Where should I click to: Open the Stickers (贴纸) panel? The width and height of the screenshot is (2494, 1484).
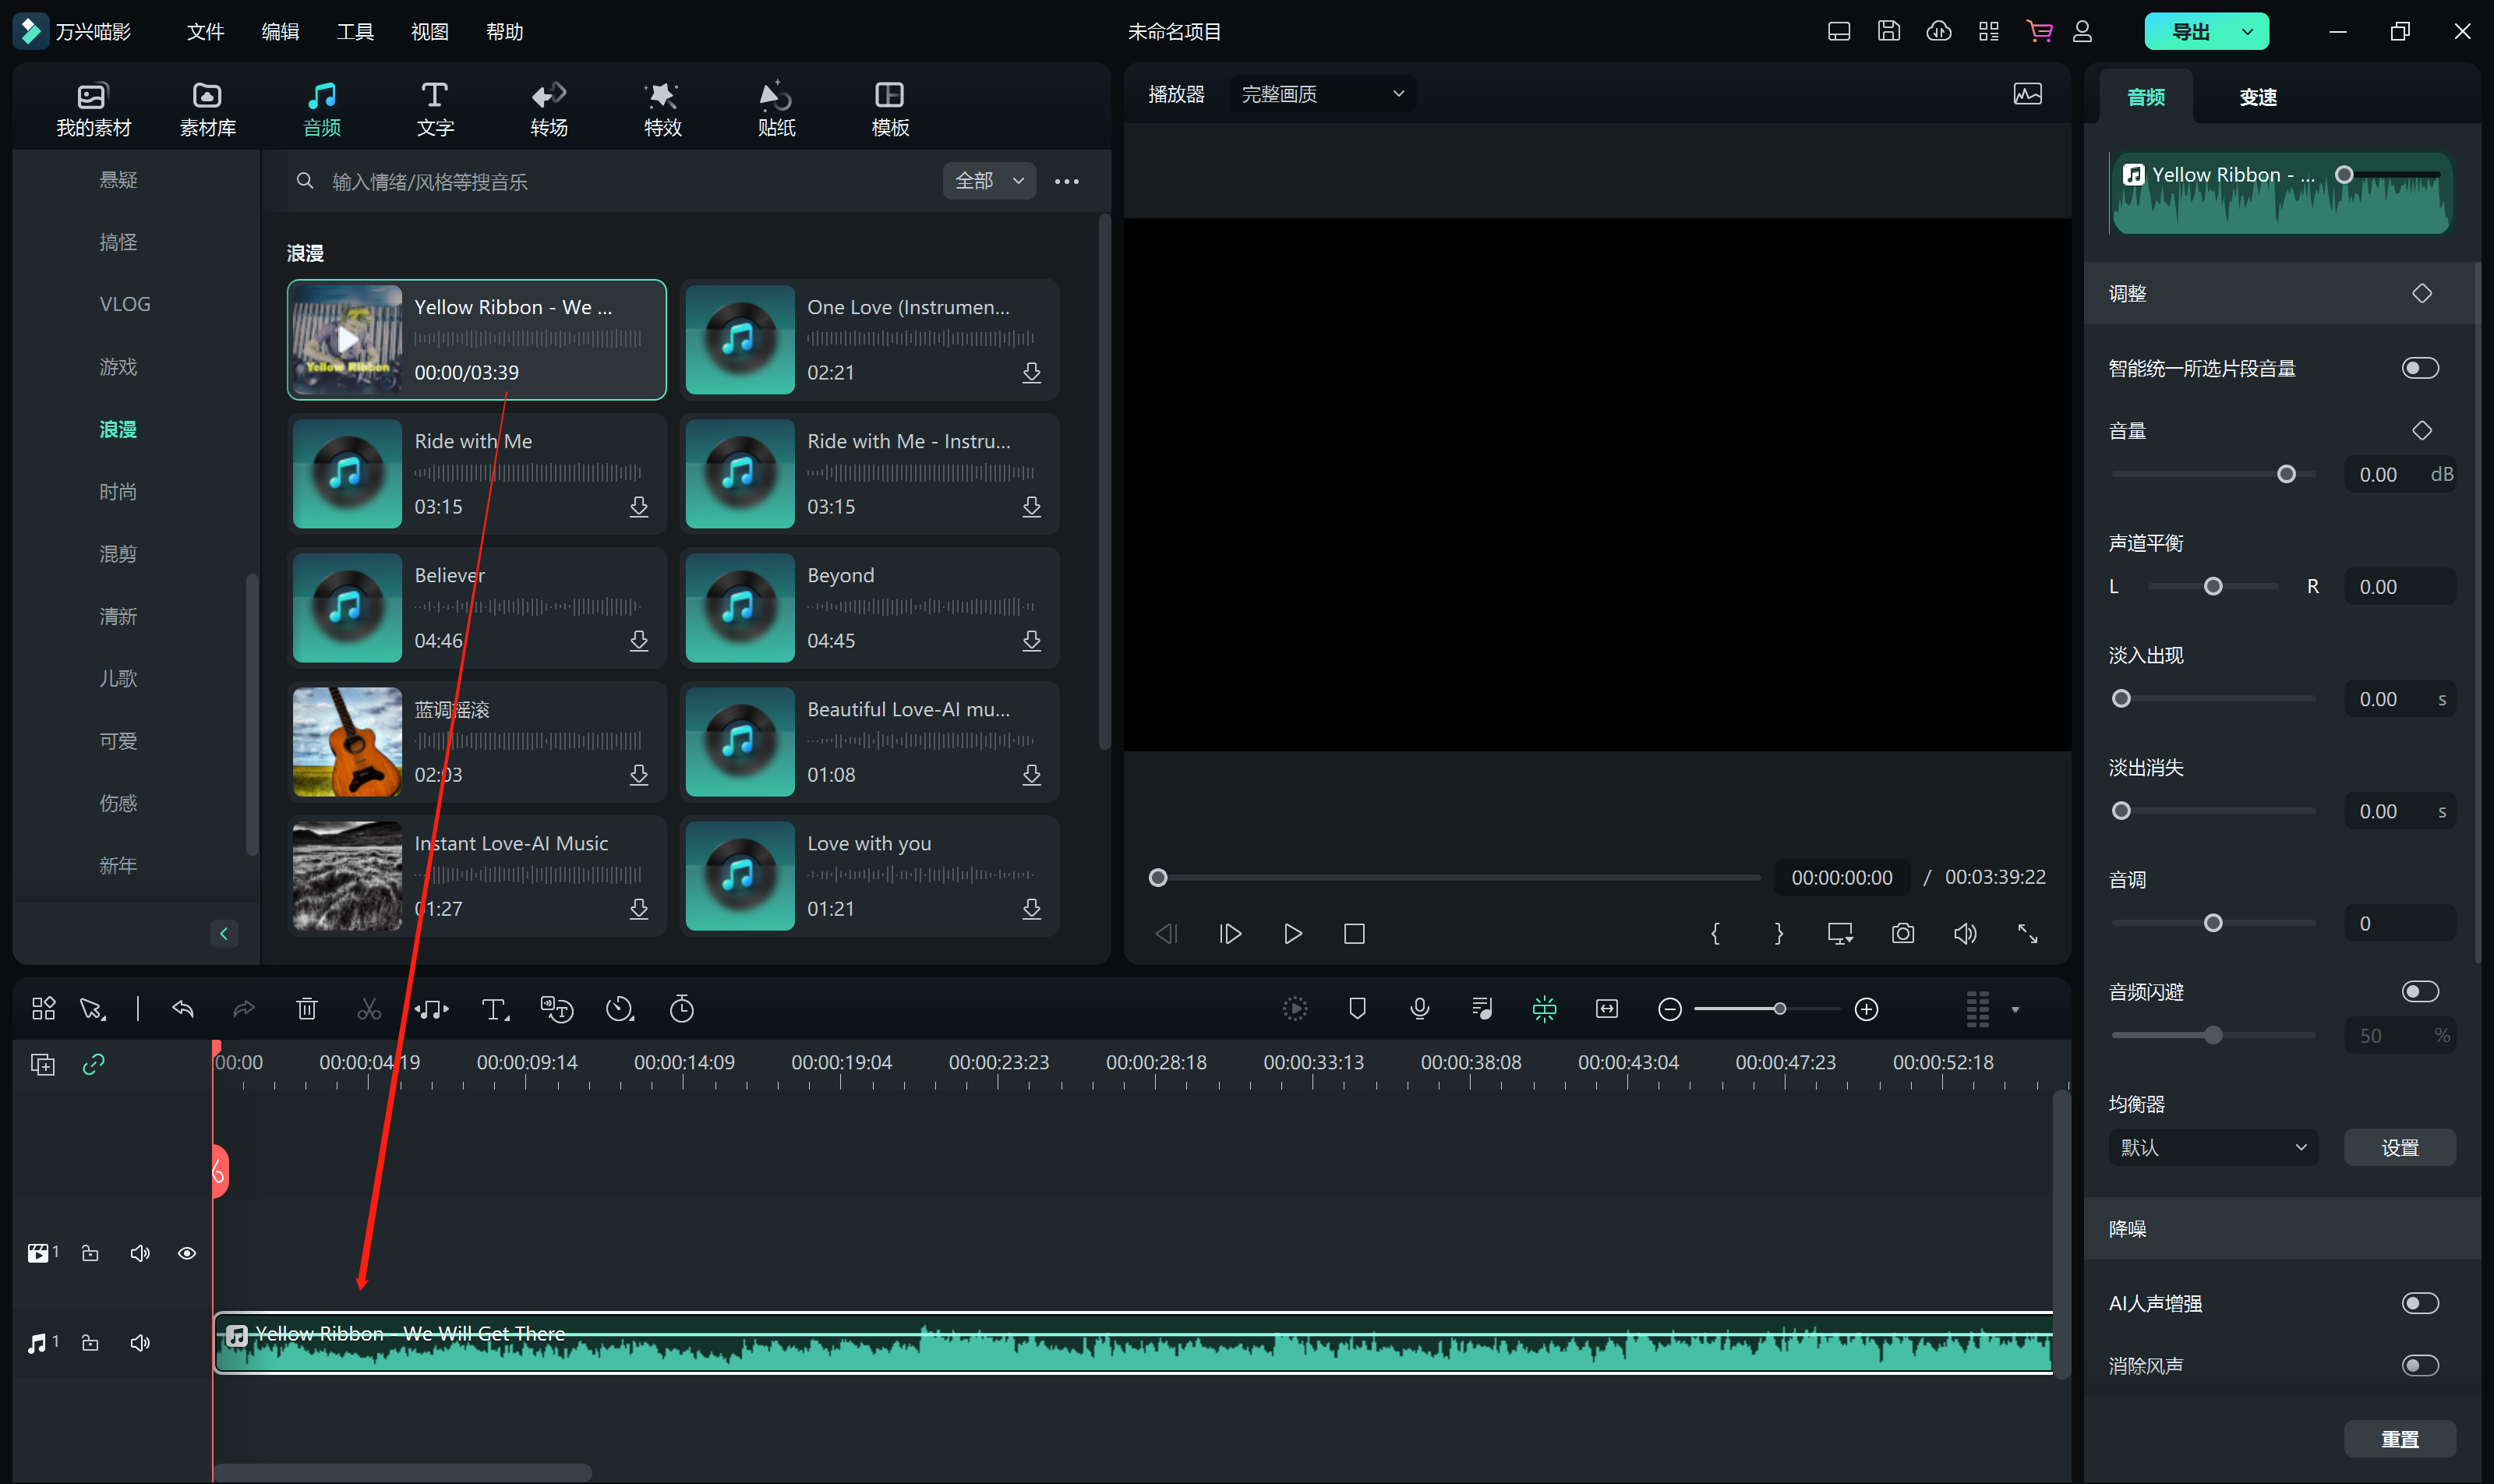pos(776,108)
